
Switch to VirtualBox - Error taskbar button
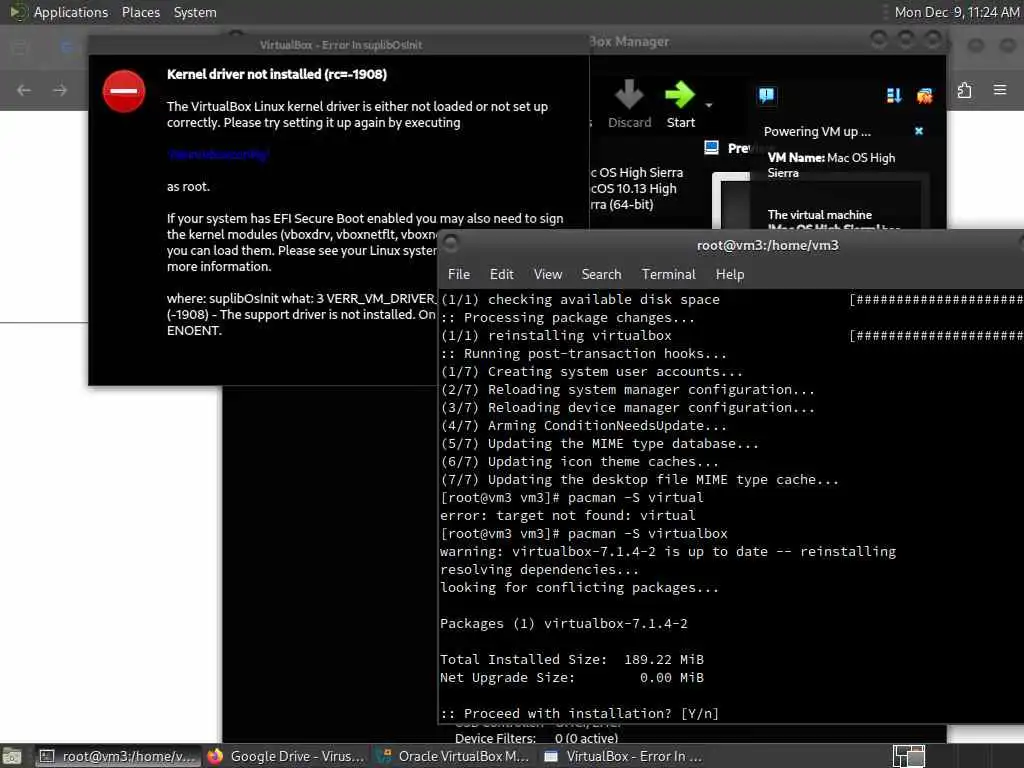tap(623, 756)
